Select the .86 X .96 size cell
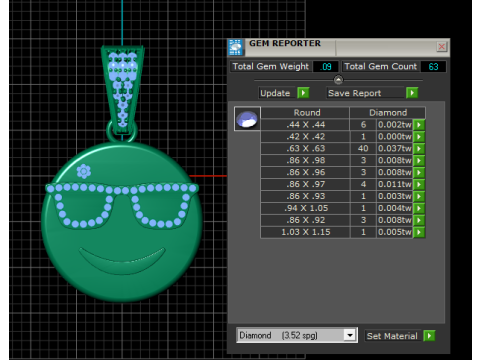 305,172
